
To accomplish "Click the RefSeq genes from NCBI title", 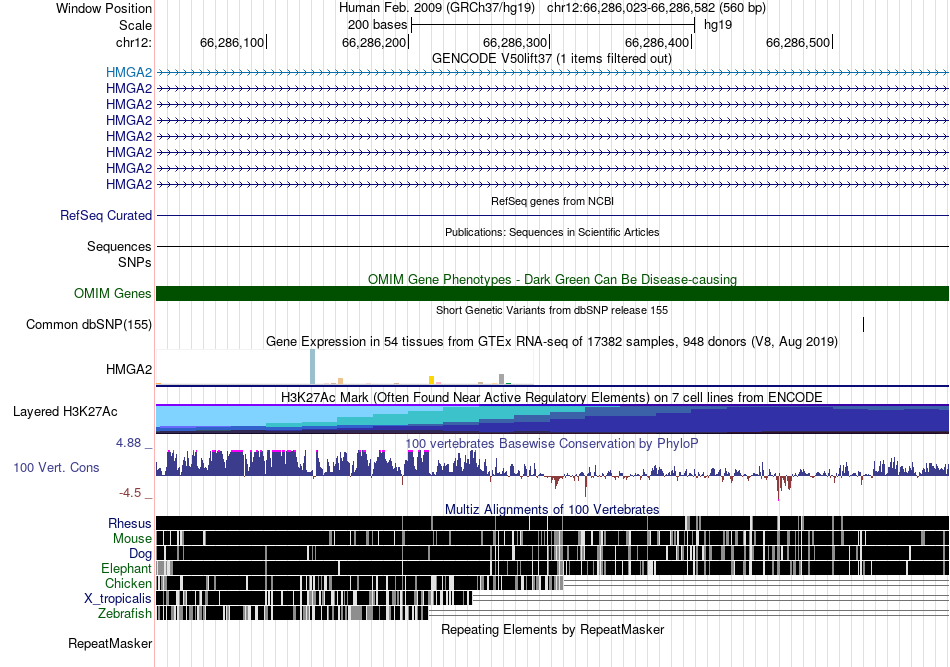I will click(x=553, y=201).
